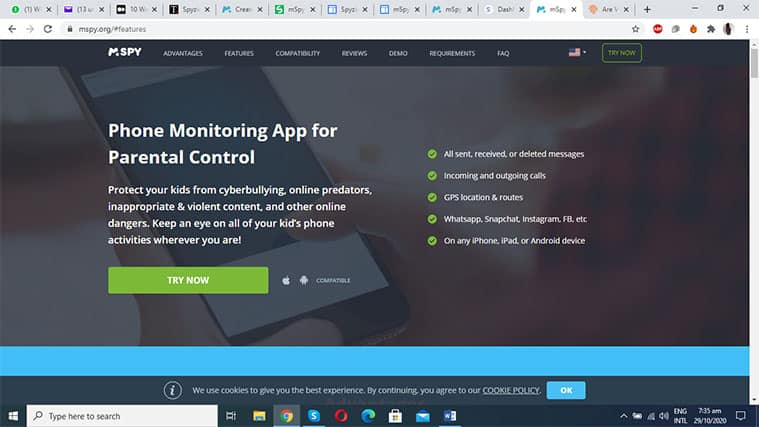This screenshot has height=427, width=759.
Task: Click the taskbar clock and date
Action: click(x=710, y=416)
